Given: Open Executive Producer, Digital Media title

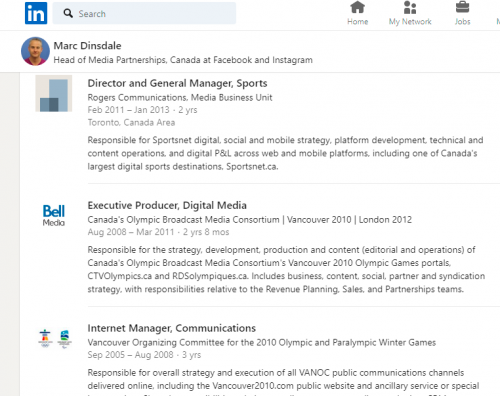Looking at the screenshot, I should [167, 205].
